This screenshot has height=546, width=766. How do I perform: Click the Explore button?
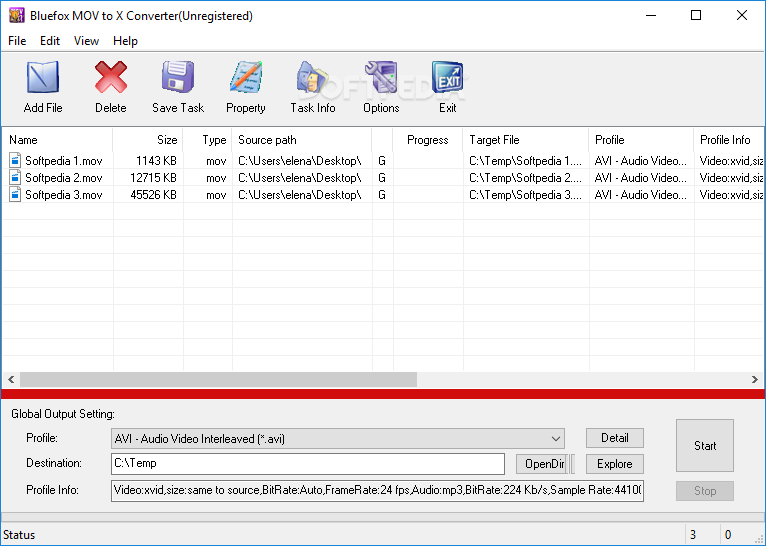pos(615,464)
